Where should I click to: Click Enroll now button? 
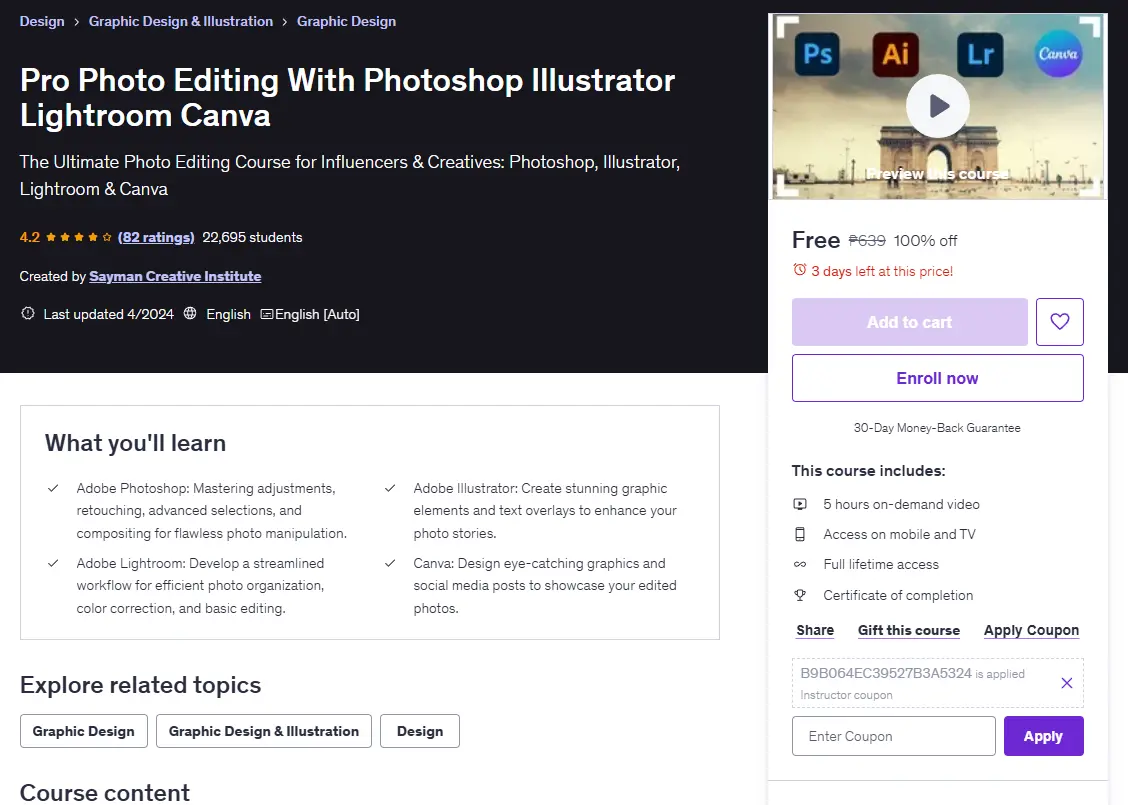(937, 378)
